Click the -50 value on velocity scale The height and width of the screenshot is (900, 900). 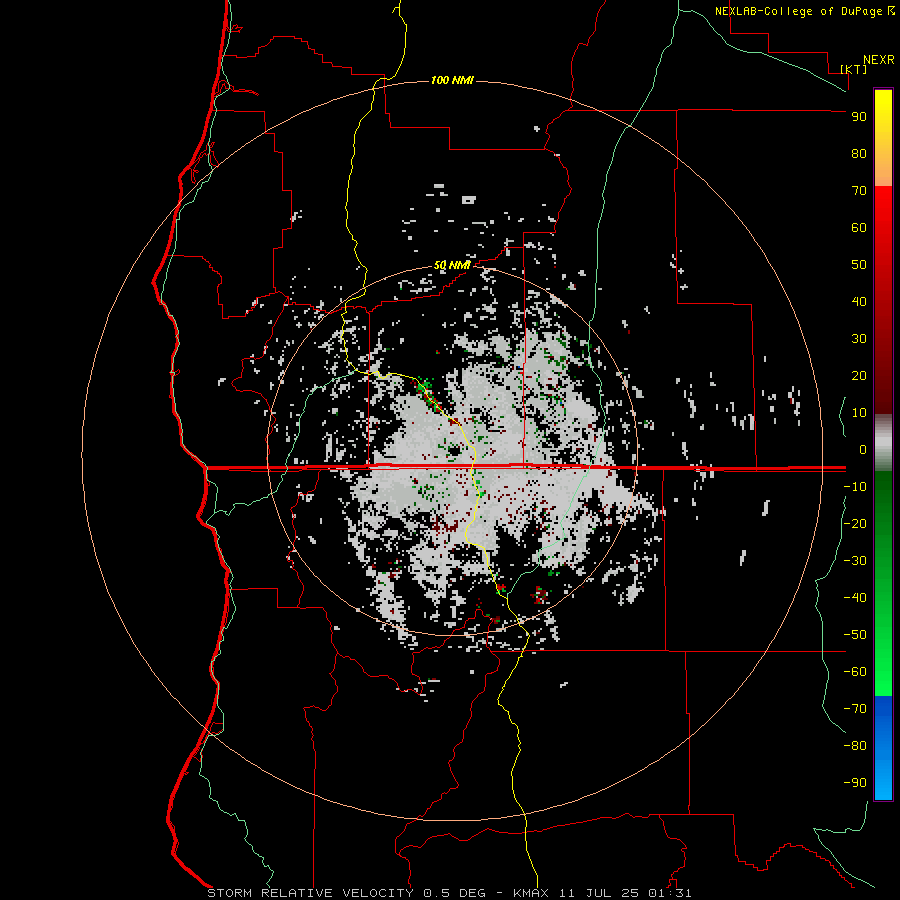855,635
